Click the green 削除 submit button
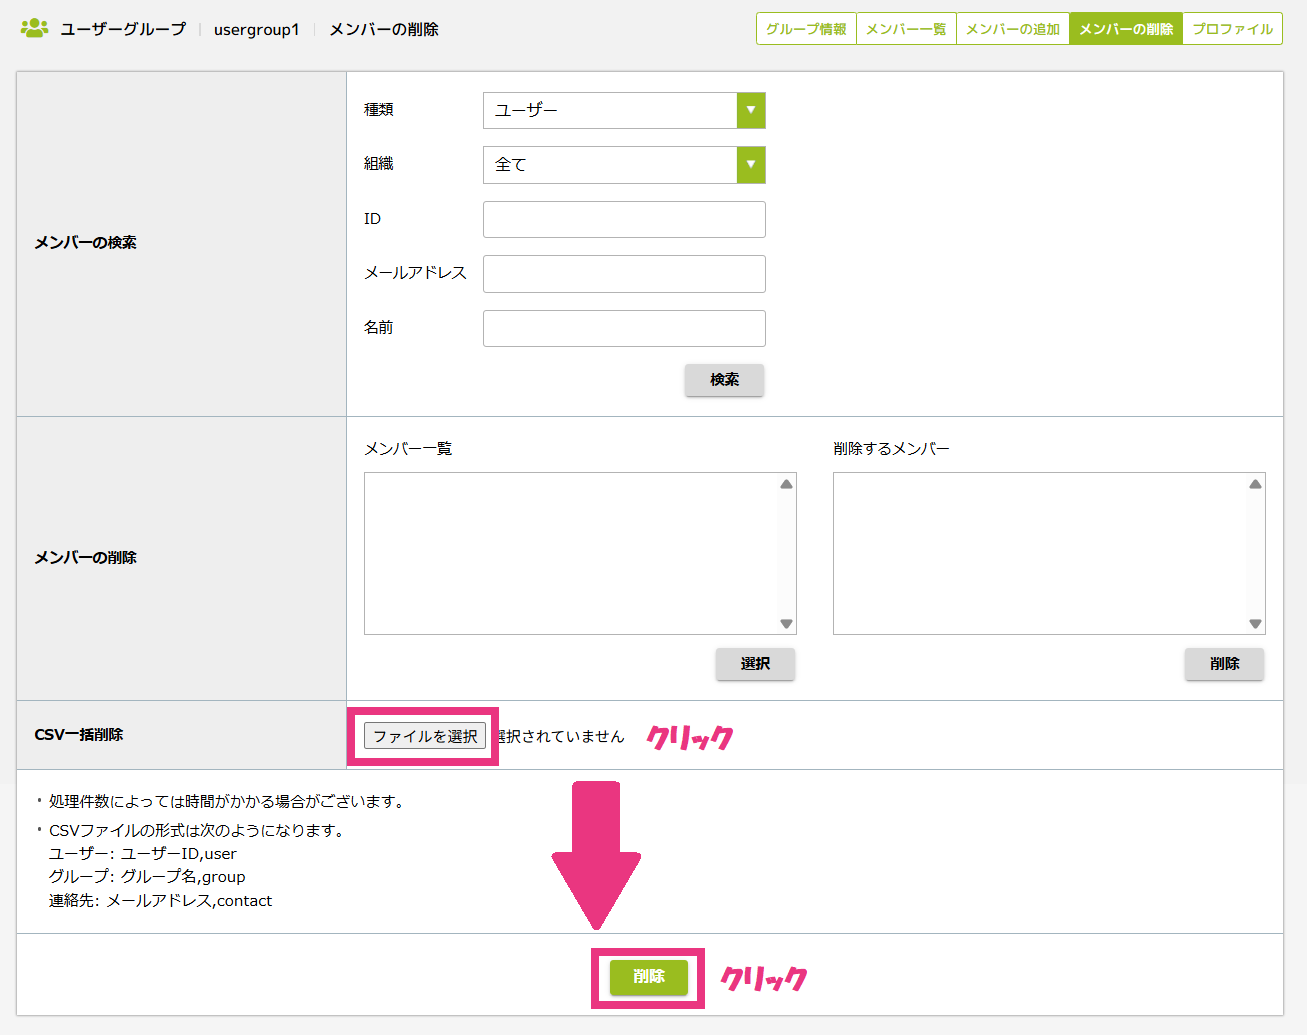Image resolution: width=1307 pixels, height=1035 pixels. tap(649, 977)
